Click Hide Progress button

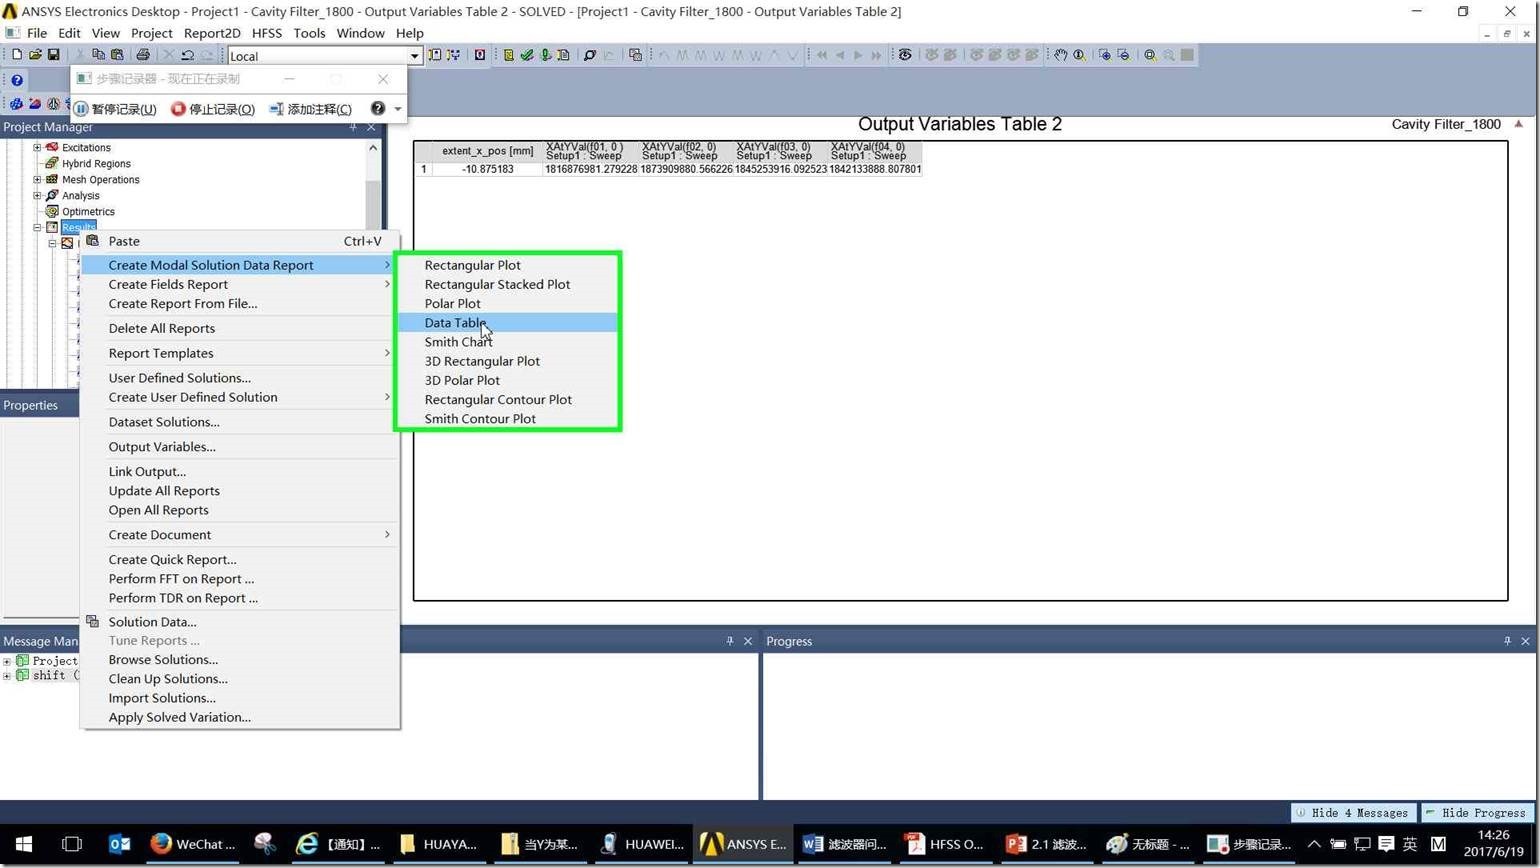(1476, 813)
